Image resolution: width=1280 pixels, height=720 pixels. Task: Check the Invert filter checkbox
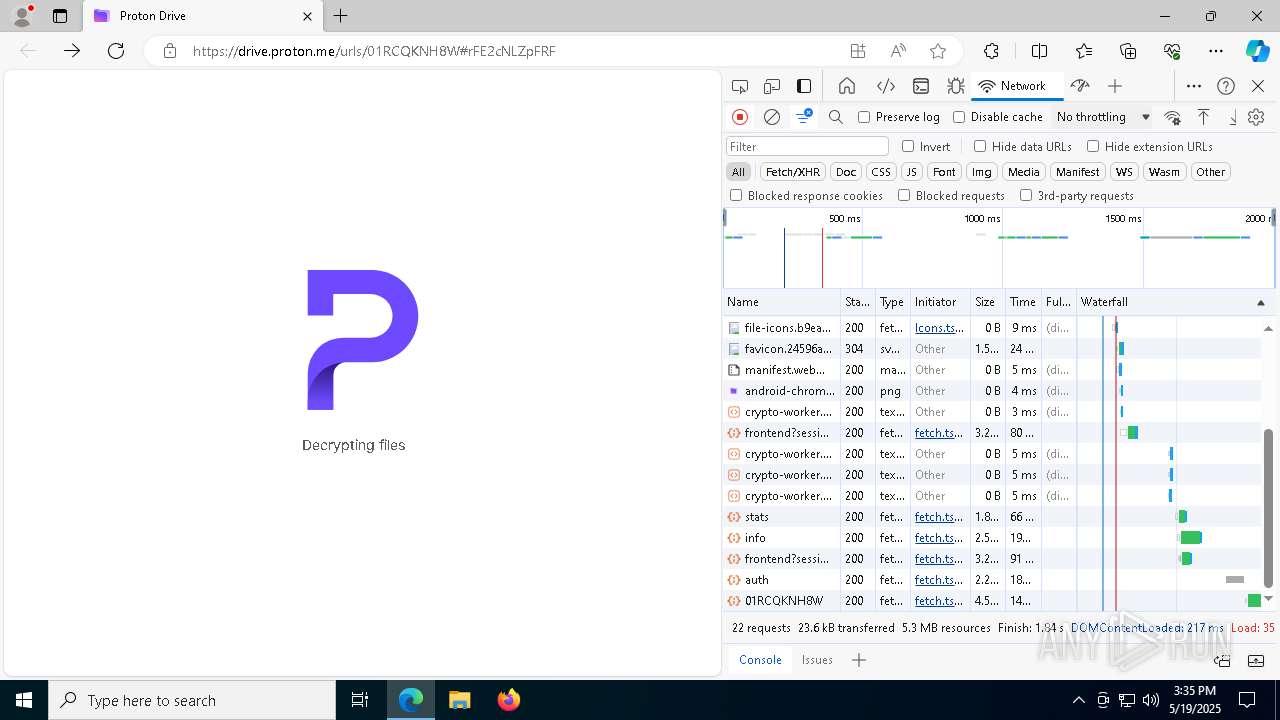908,146
